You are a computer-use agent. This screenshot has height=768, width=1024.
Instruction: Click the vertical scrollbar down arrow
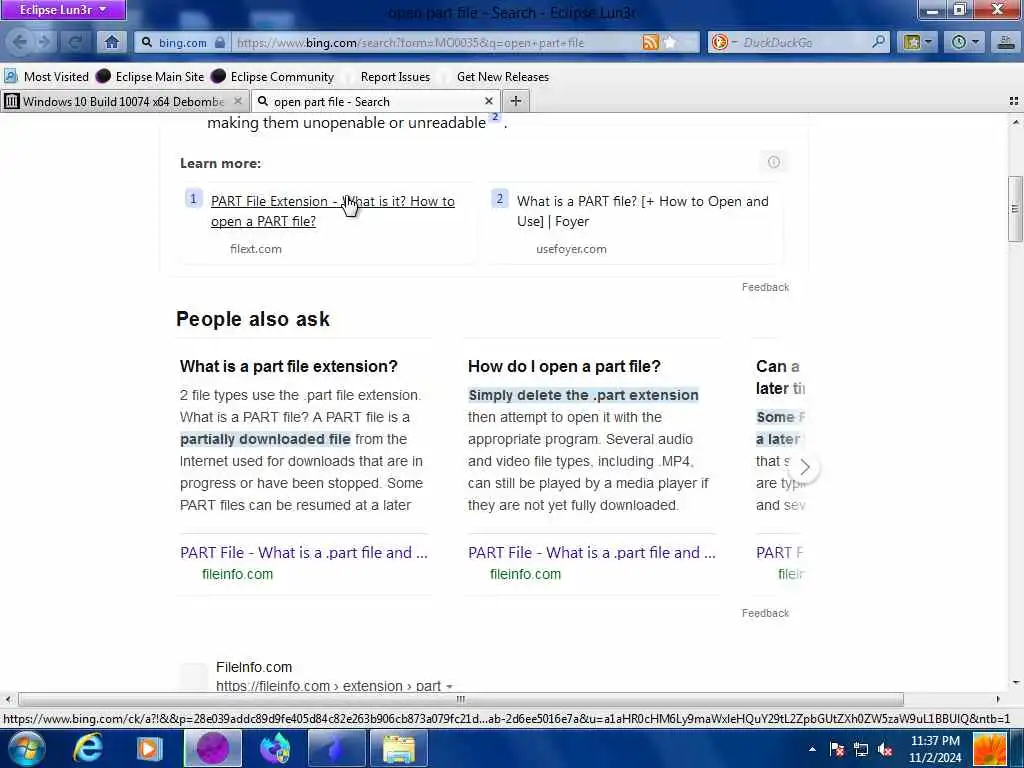point(1015,683)
